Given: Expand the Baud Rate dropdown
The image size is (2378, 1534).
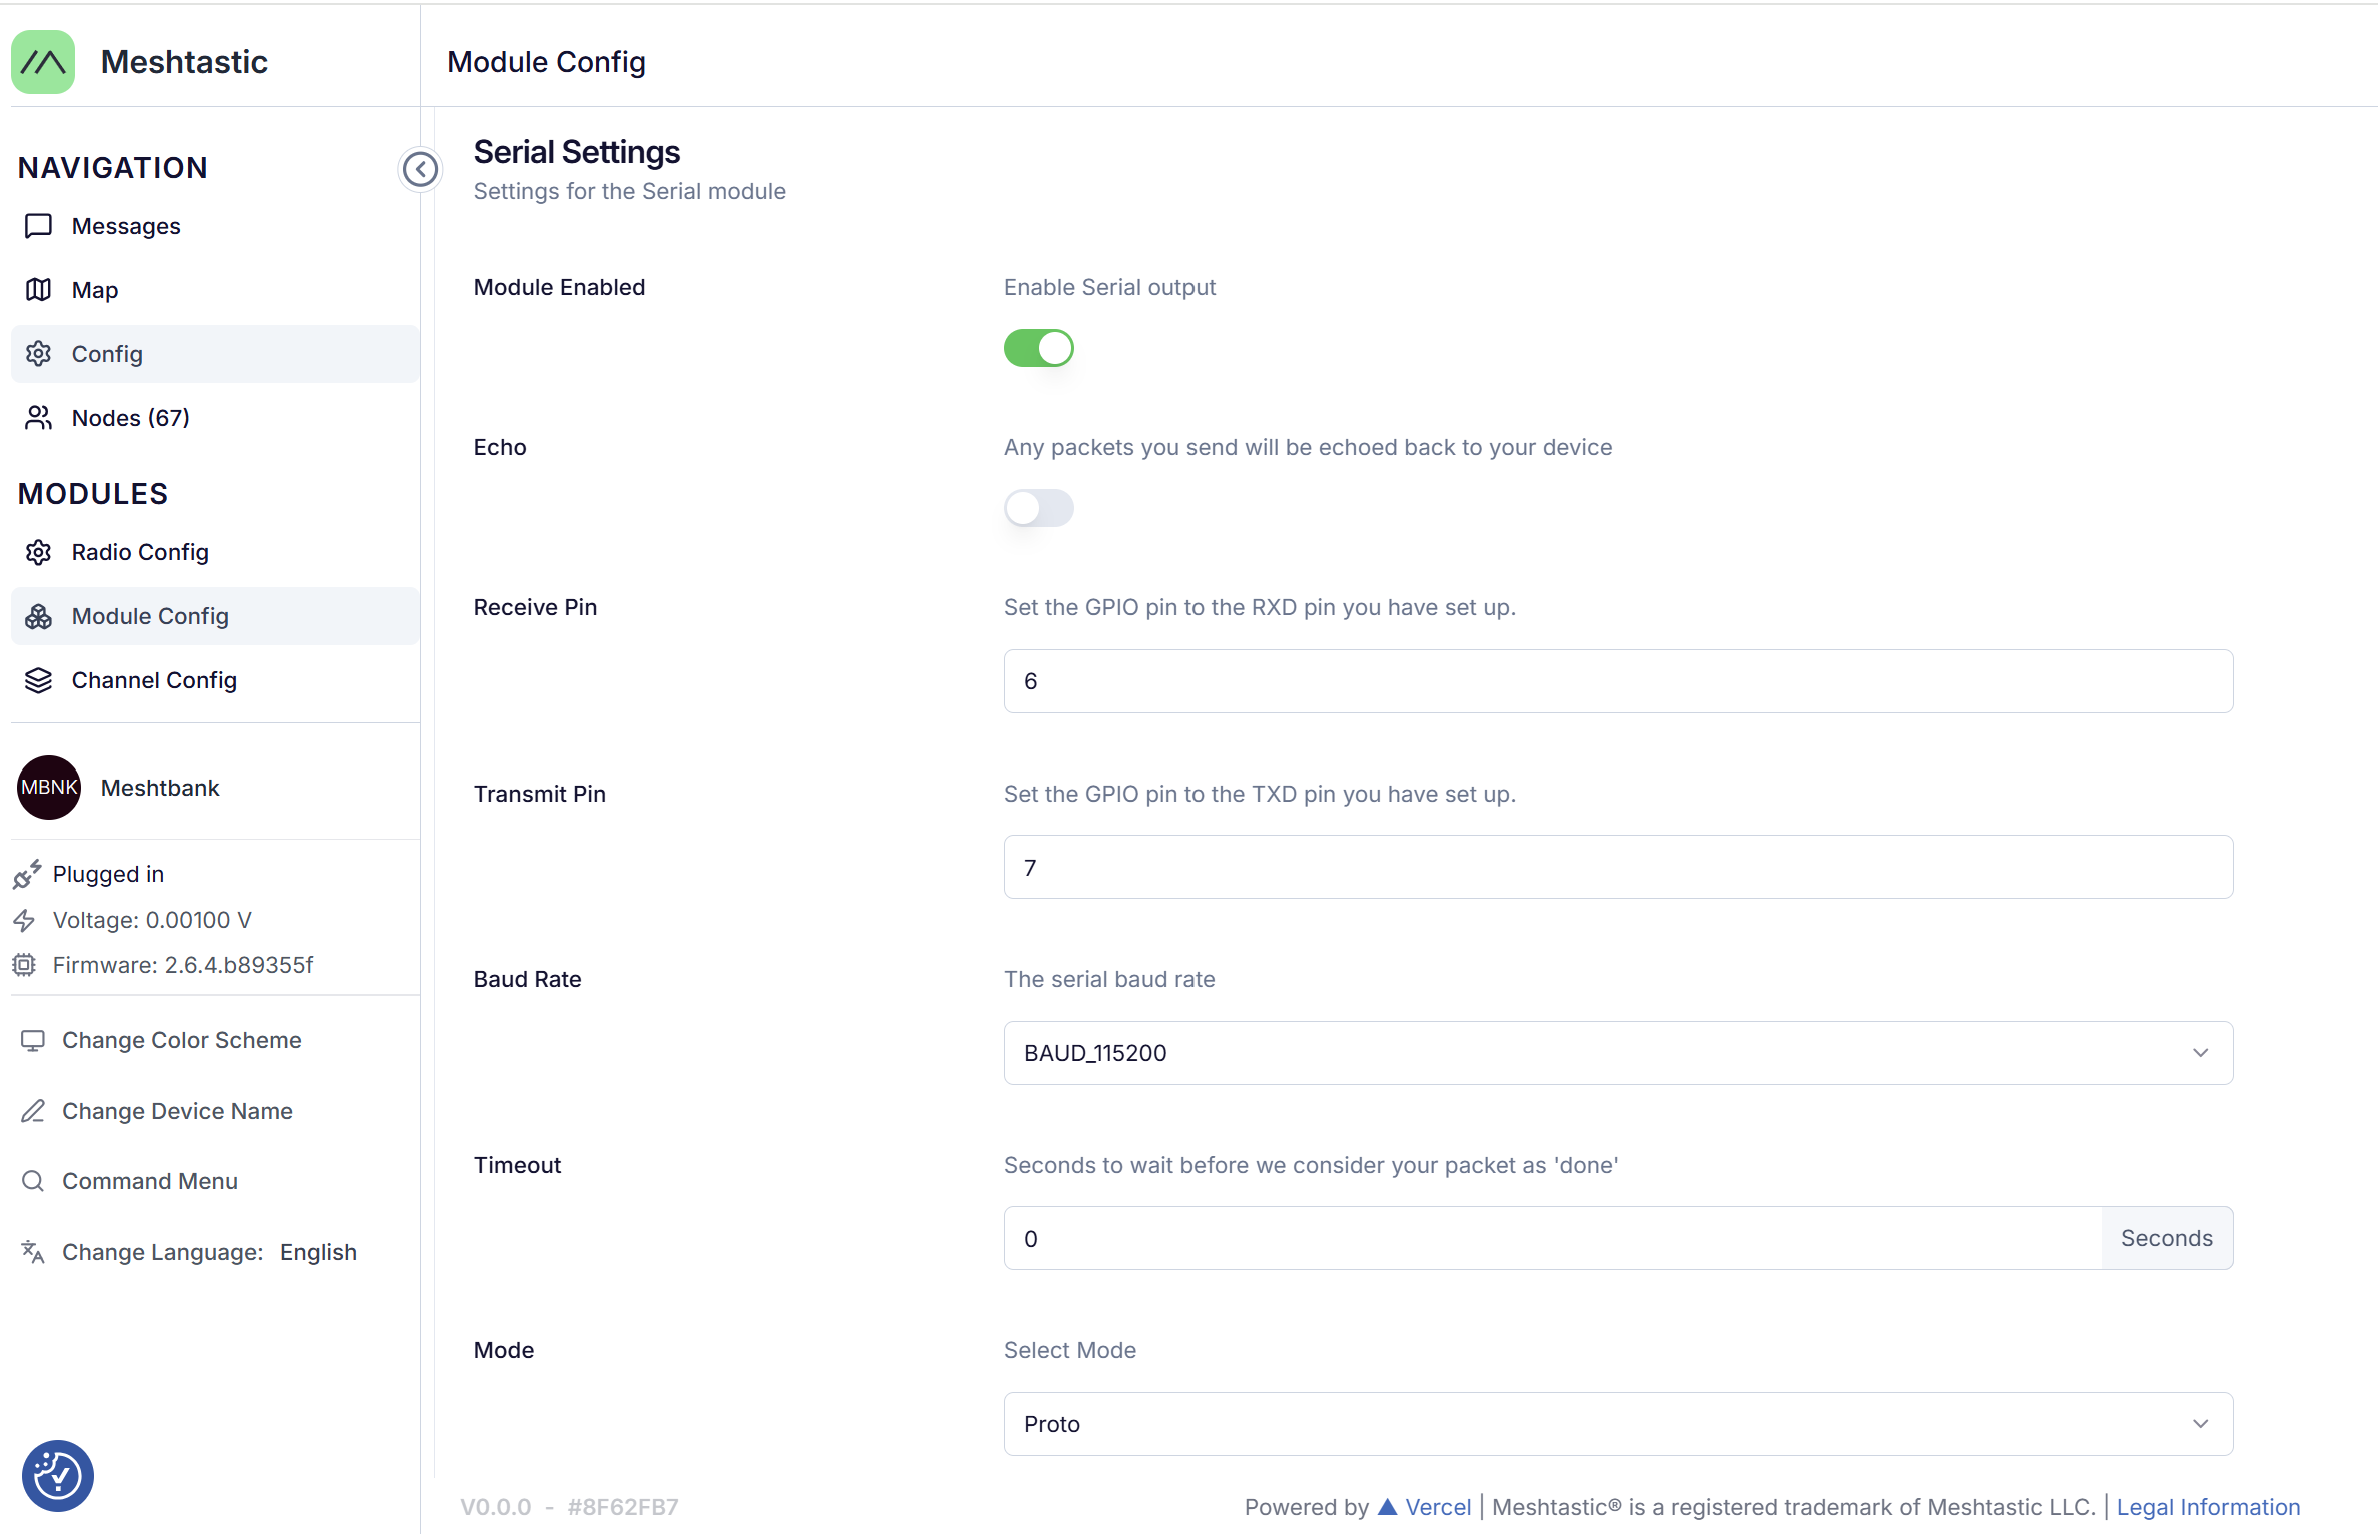Looking at the screenshot, I should [1617, 1053].
